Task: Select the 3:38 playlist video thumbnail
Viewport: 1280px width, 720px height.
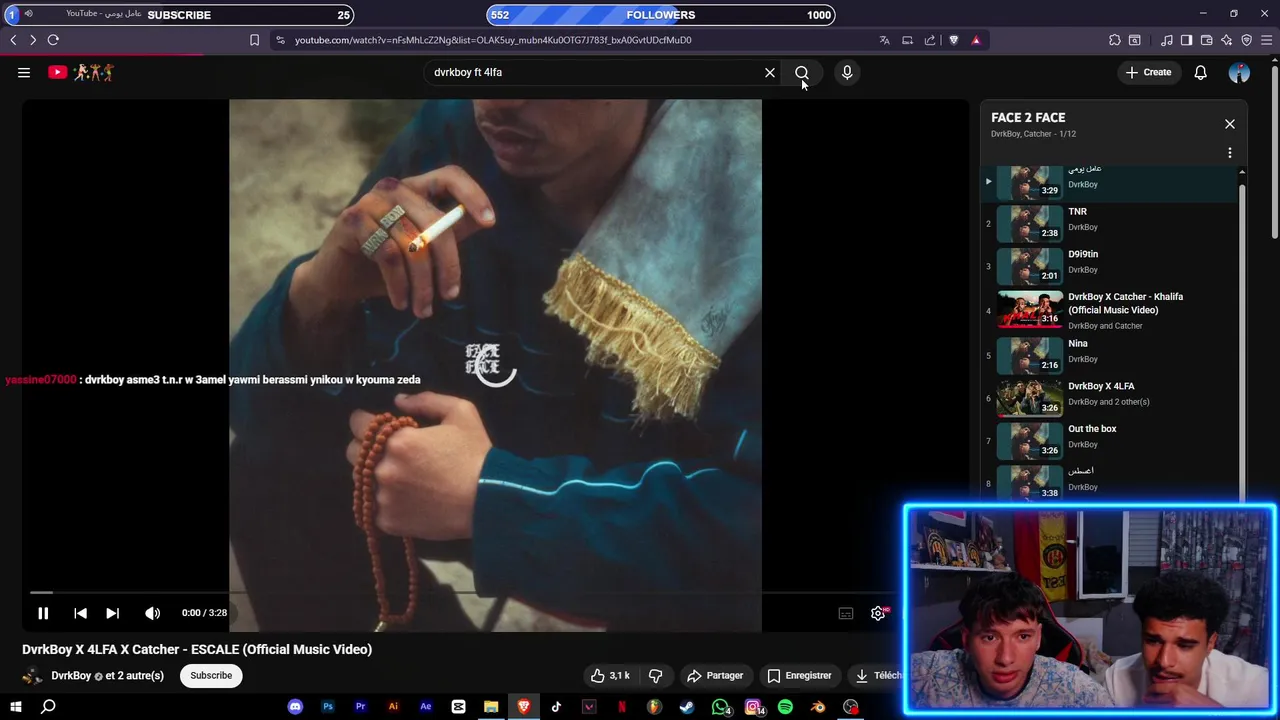Action: [1030, 483]
